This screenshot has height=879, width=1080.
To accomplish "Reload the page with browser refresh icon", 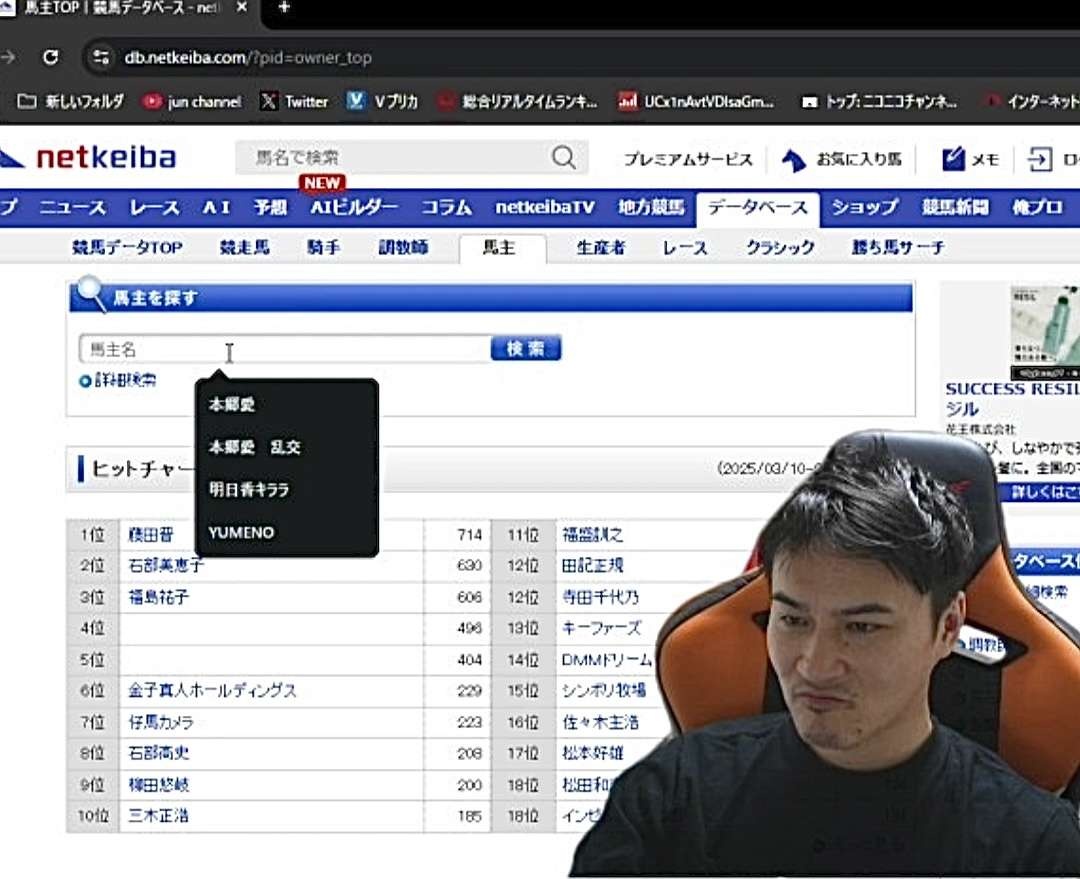I will 50,57.
